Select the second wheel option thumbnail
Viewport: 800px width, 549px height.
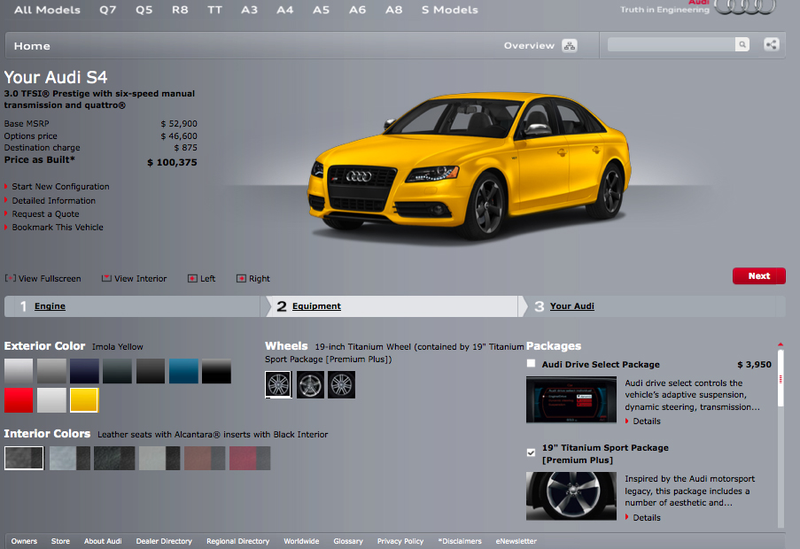[x=310, y=385]
